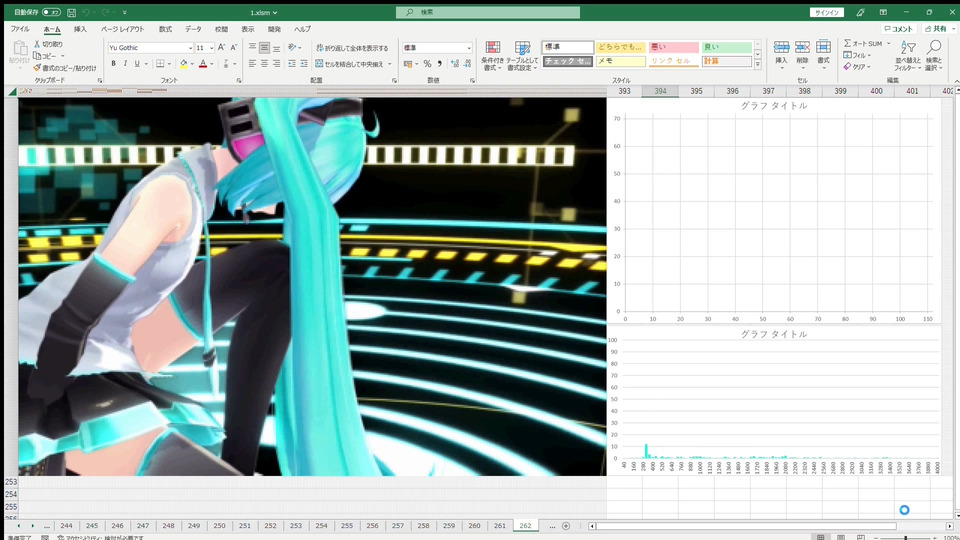Click the Increase Indent icon
Image resolution: width=960 pixels, height=540 pixels.
click(304, 64)
